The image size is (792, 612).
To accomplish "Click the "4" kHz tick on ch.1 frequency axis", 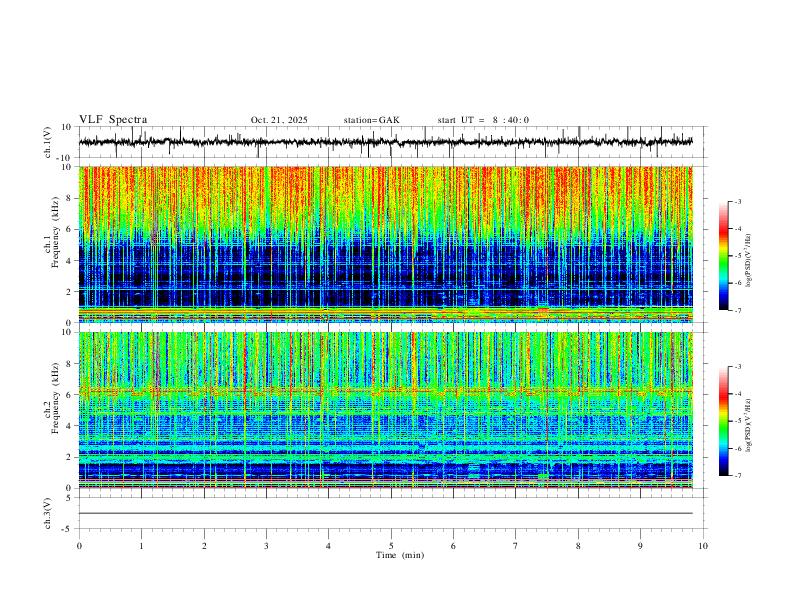I will pos(70,261).
